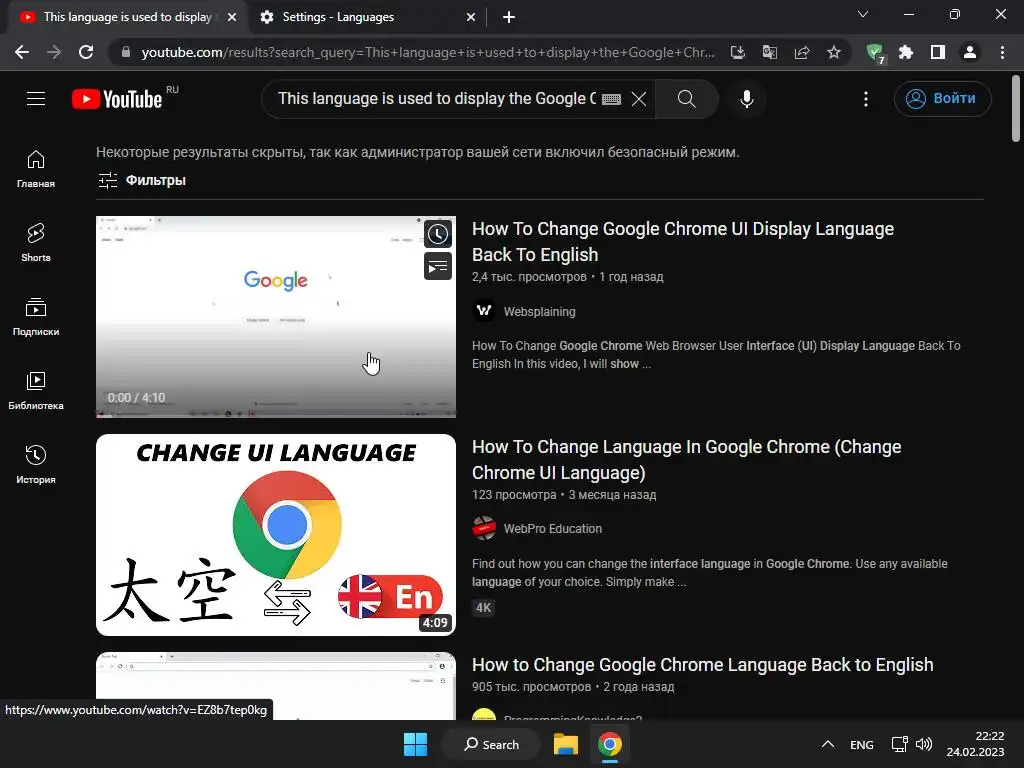1024x768 pixels.
Task: Open the Windows Start menu
Action: 415,744
